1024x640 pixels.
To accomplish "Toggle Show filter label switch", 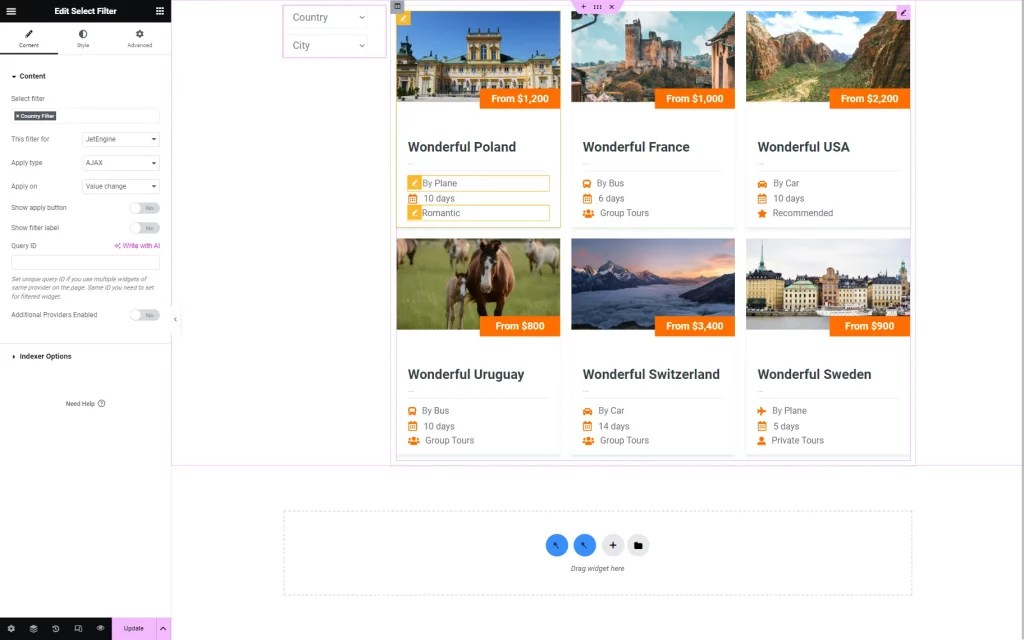I will point(144,228).
